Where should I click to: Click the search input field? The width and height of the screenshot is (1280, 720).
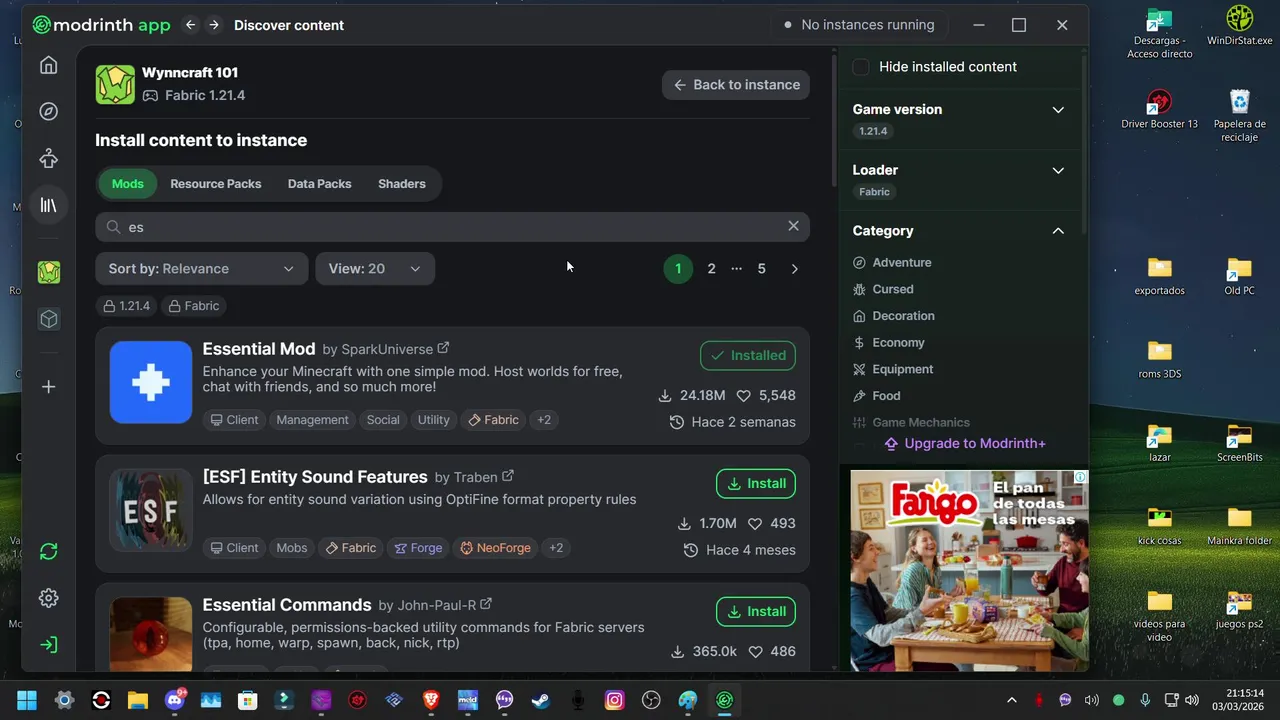pos(452,227)
